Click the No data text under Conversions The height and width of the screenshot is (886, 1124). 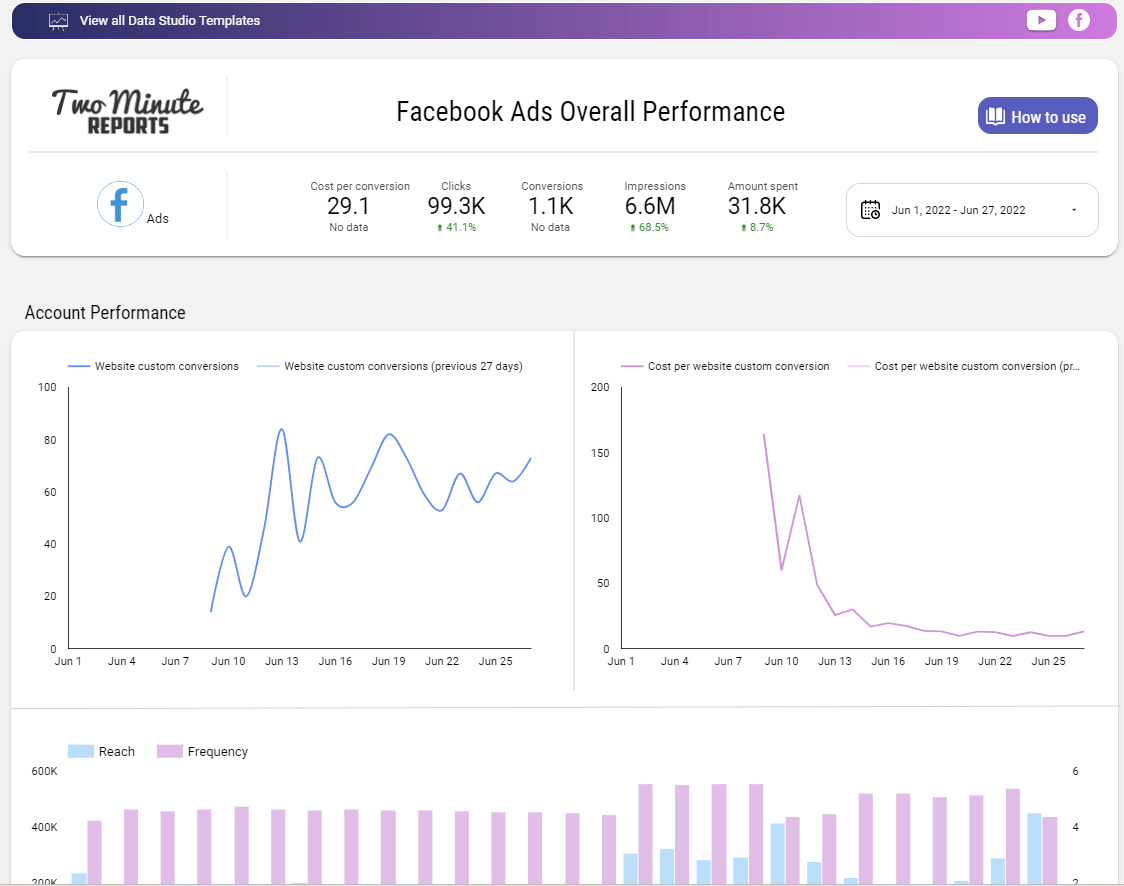tap(550, 227)
